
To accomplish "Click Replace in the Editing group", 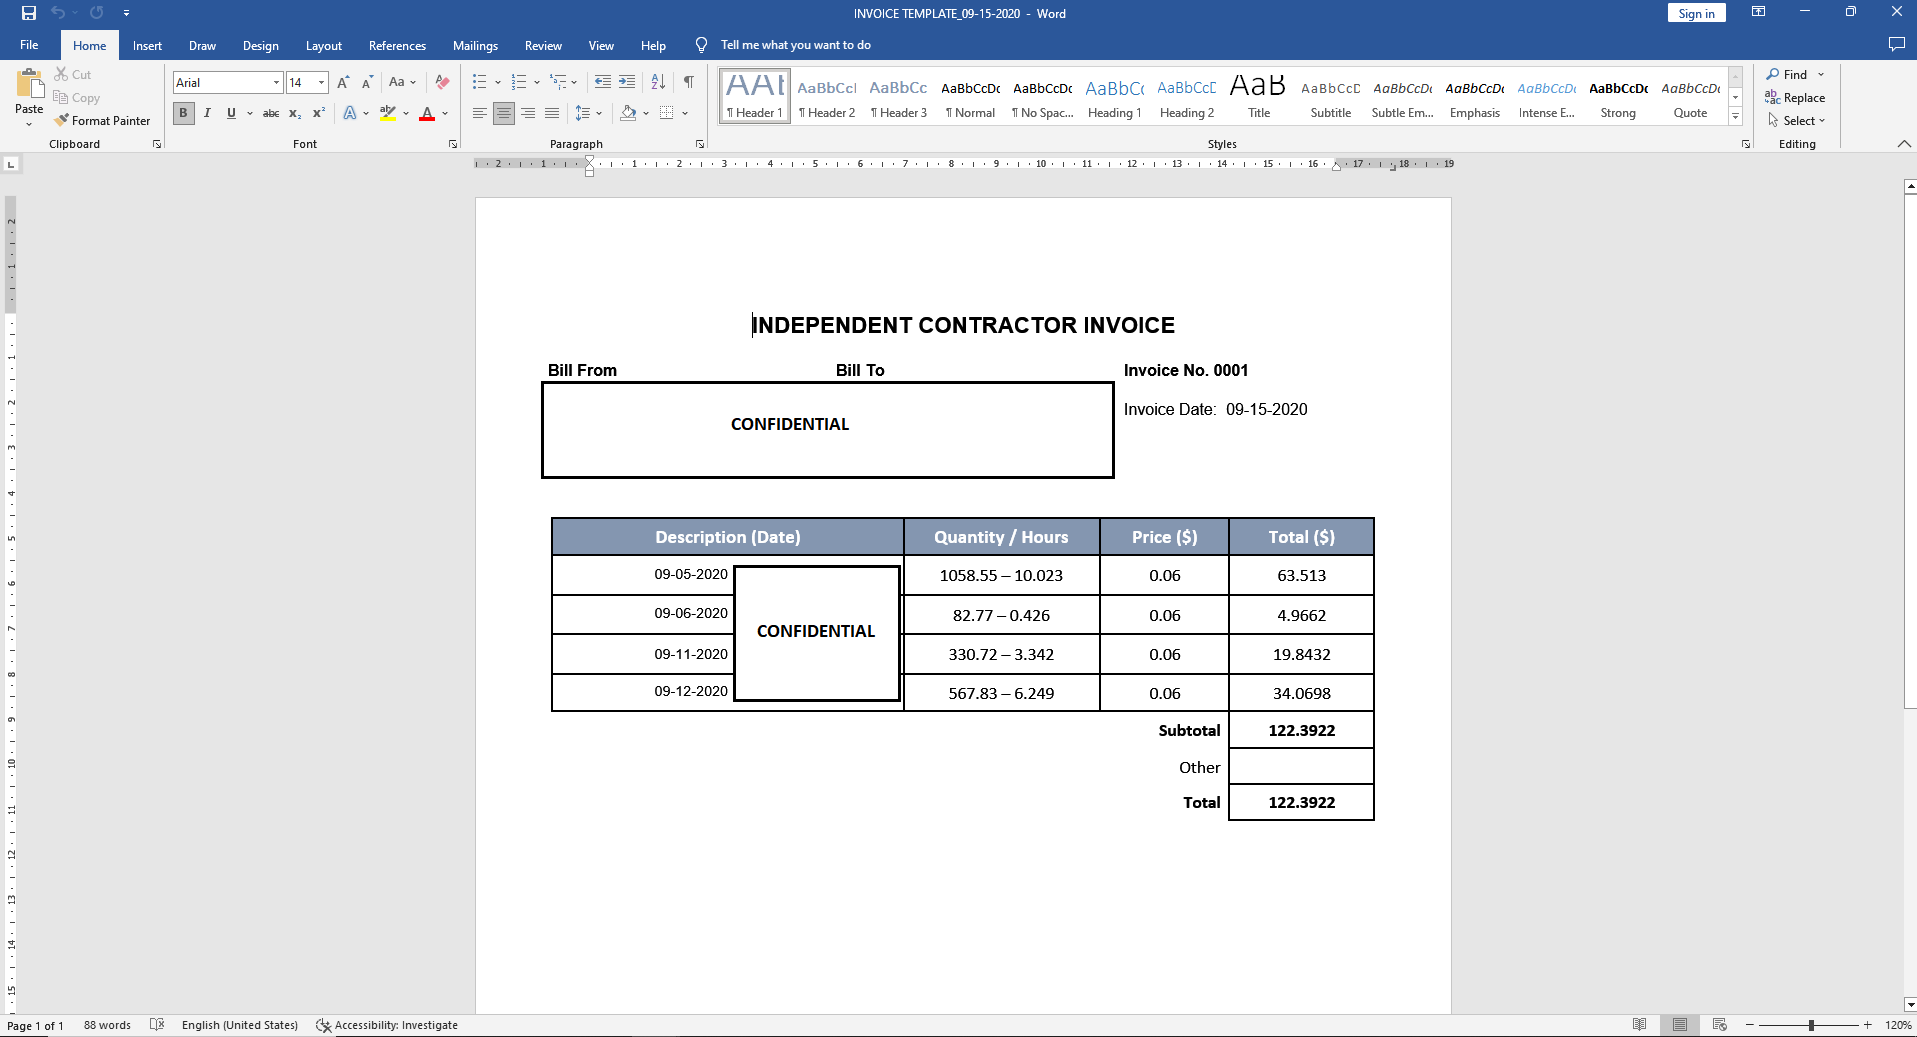I will tap(1796, 98).
